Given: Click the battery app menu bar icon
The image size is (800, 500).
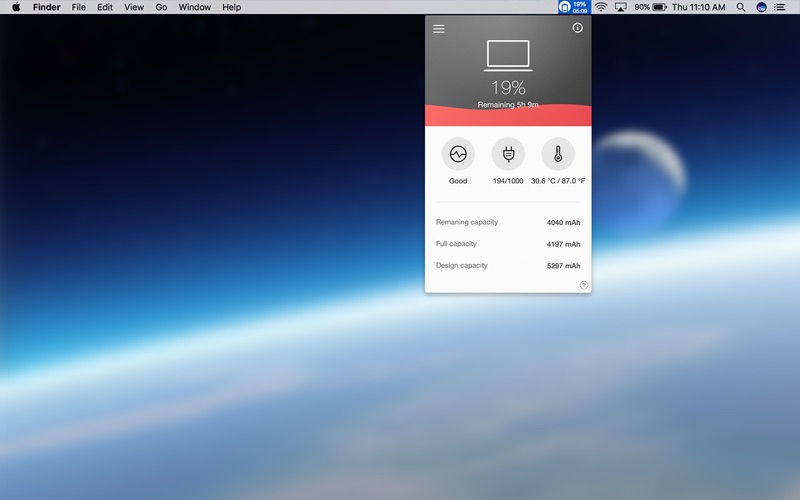Looking at the screenshot, I should pos(574,7).
